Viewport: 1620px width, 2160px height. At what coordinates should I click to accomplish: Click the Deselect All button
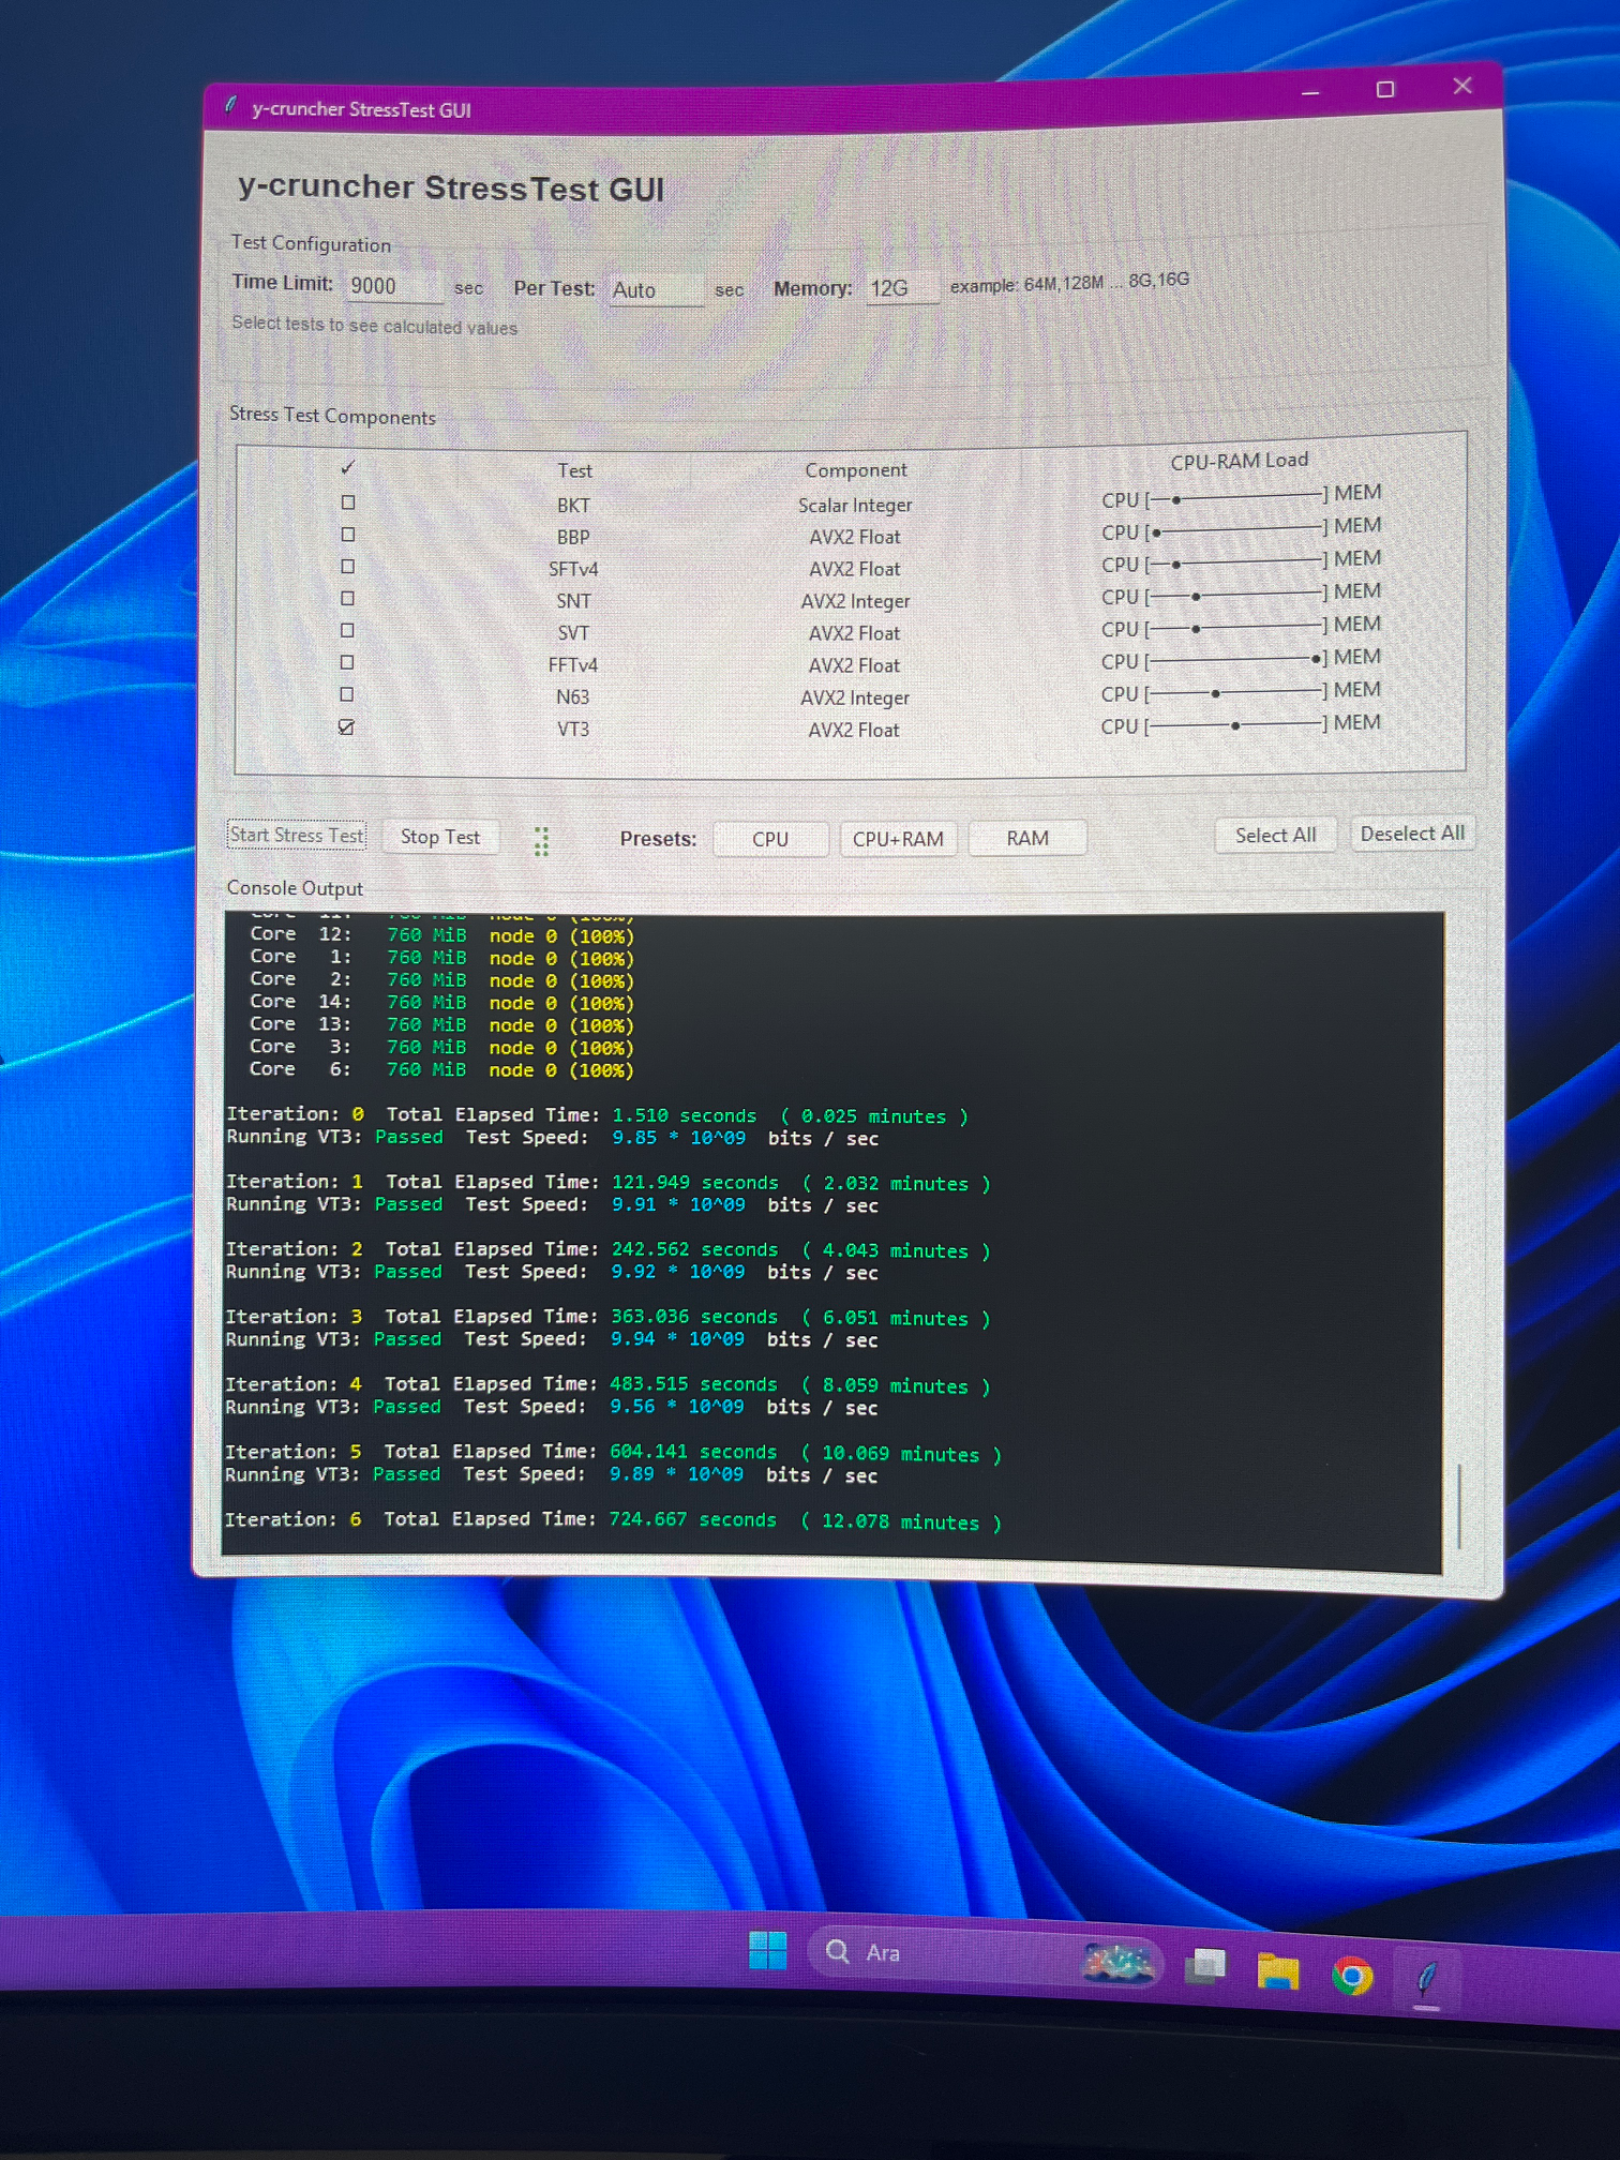(x=1412, y=833)
